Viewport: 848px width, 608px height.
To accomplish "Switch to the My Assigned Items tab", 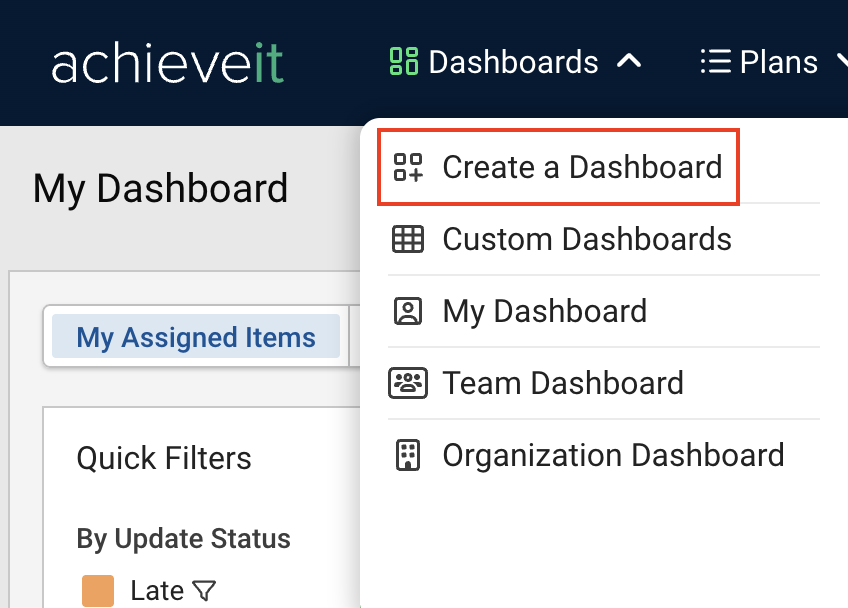I will tap(196, 338).
